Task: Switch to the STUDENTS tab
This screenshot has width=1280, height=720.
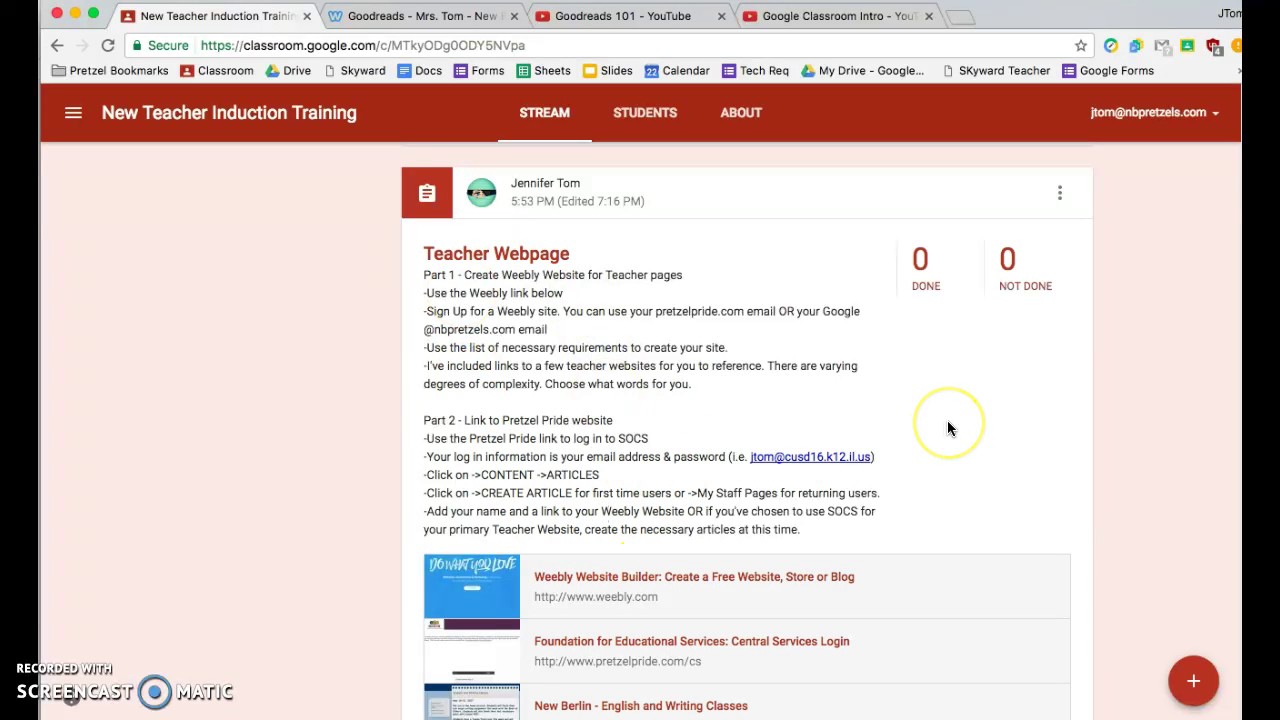Action: coord(645,113)
